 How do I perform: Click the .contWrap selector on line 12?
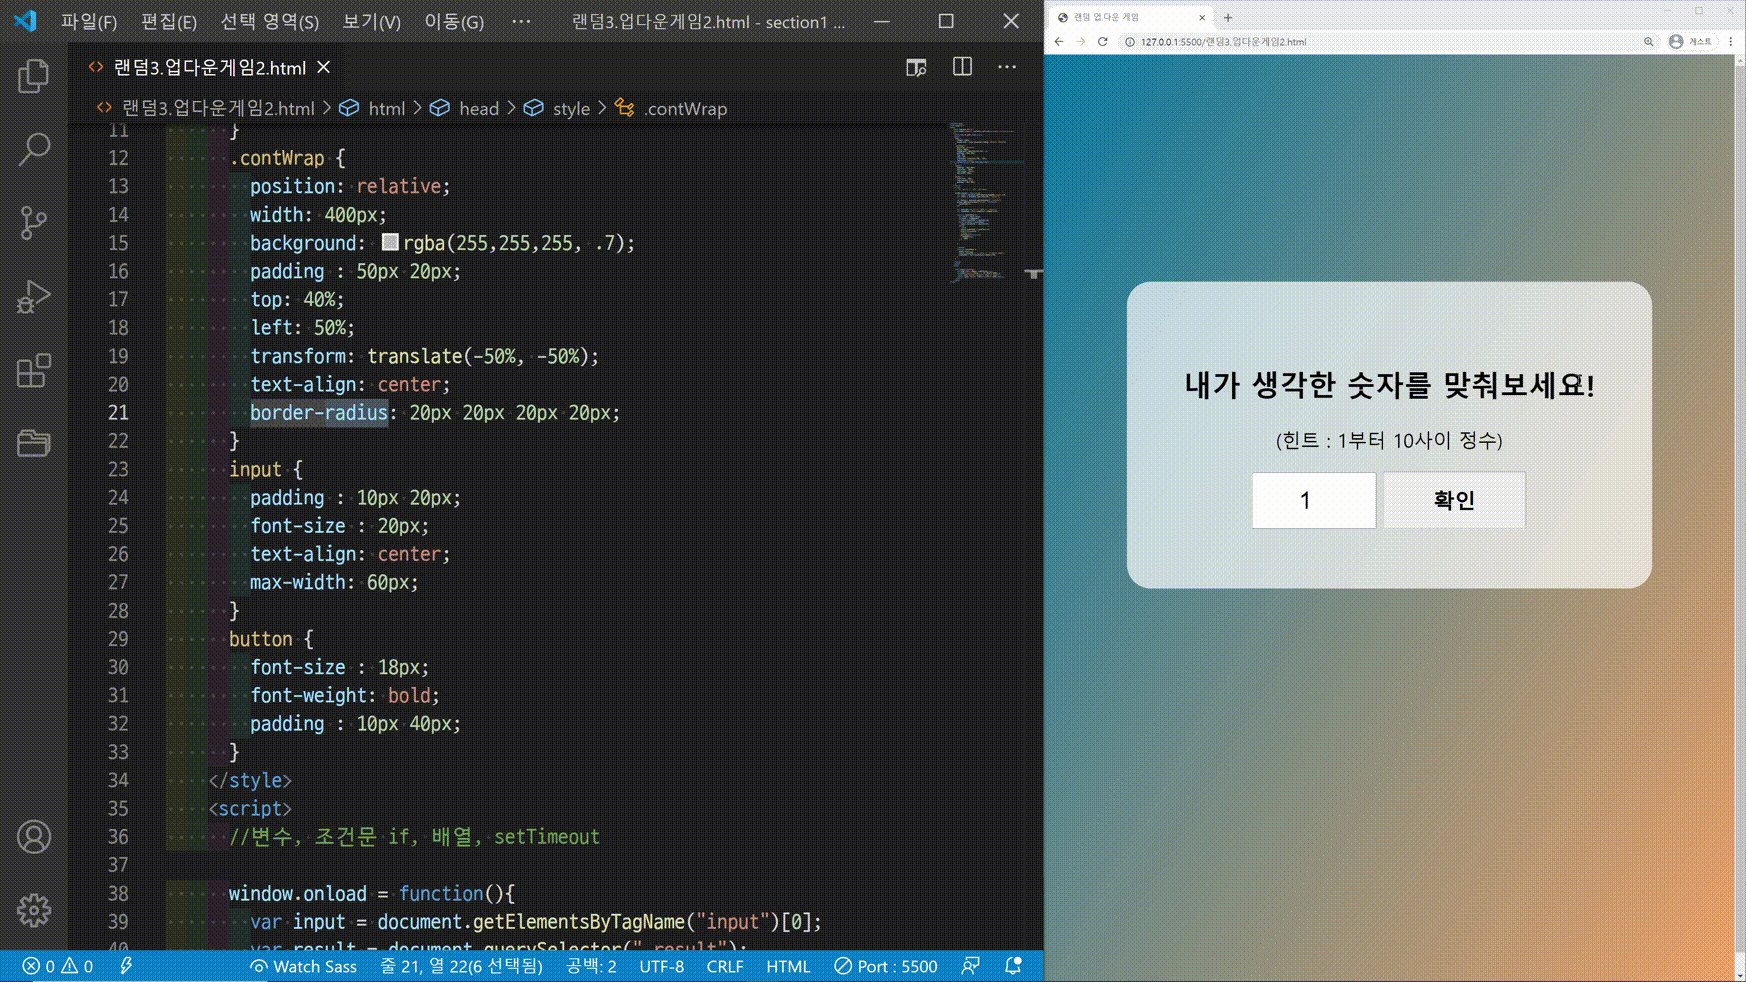277,158
